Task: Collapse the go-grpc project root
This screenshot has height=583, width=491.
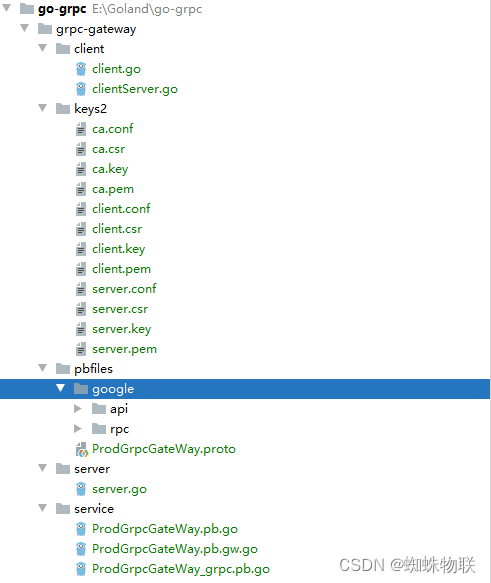Action: pyautogui.click(x=6, y=8)
